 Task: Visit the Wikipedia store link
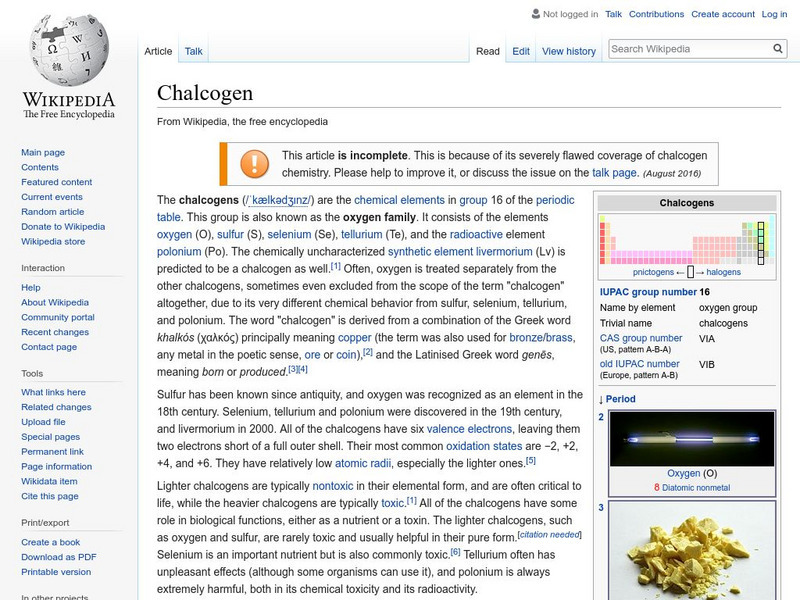point(53,241)
